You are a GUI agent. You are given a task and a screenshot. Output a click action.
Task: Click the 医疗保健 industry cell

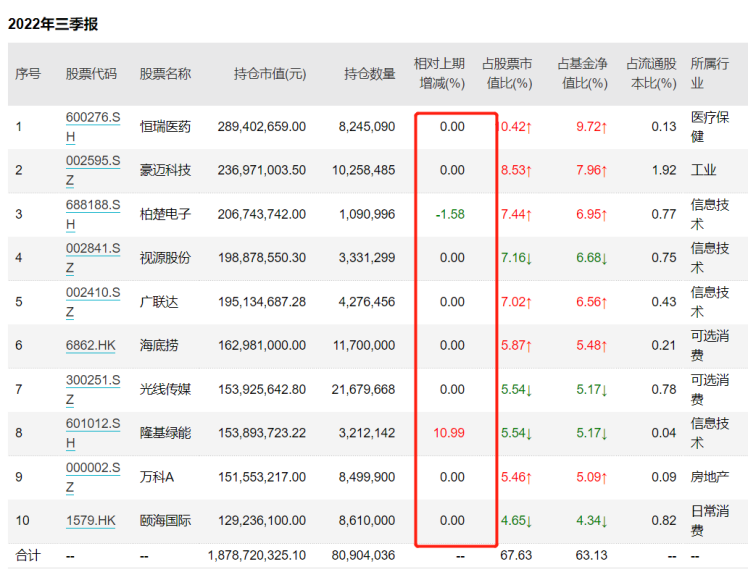coord(710,127)
